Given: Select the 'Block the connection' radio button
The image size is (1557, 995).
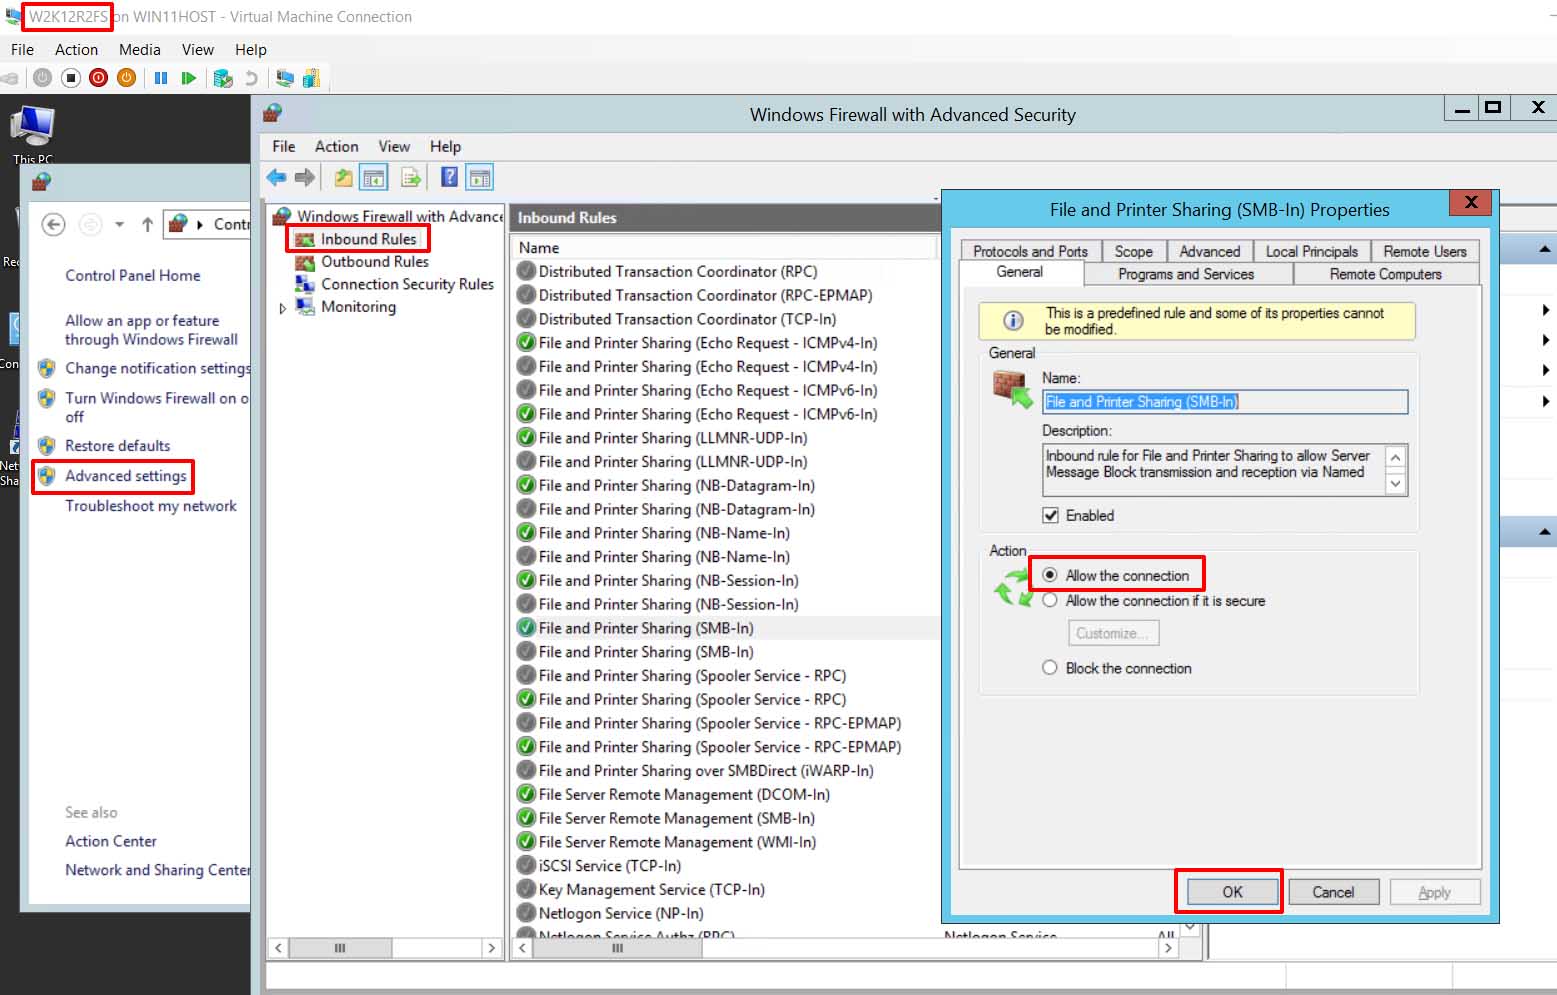Looking at the screenshot, I should (1050, 668).
